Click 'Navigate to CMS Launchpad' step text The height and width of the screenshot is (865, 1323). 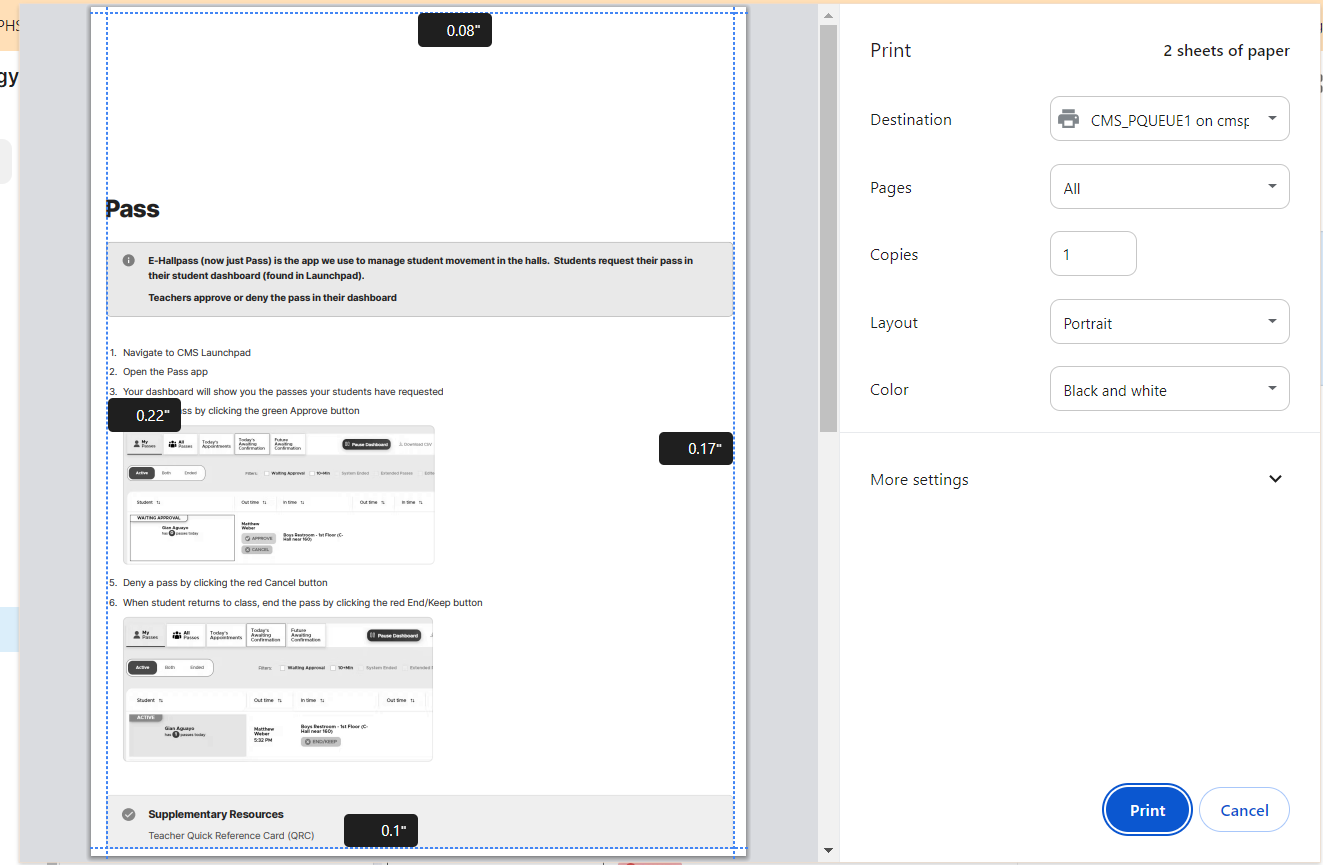[x=186, y=352]
